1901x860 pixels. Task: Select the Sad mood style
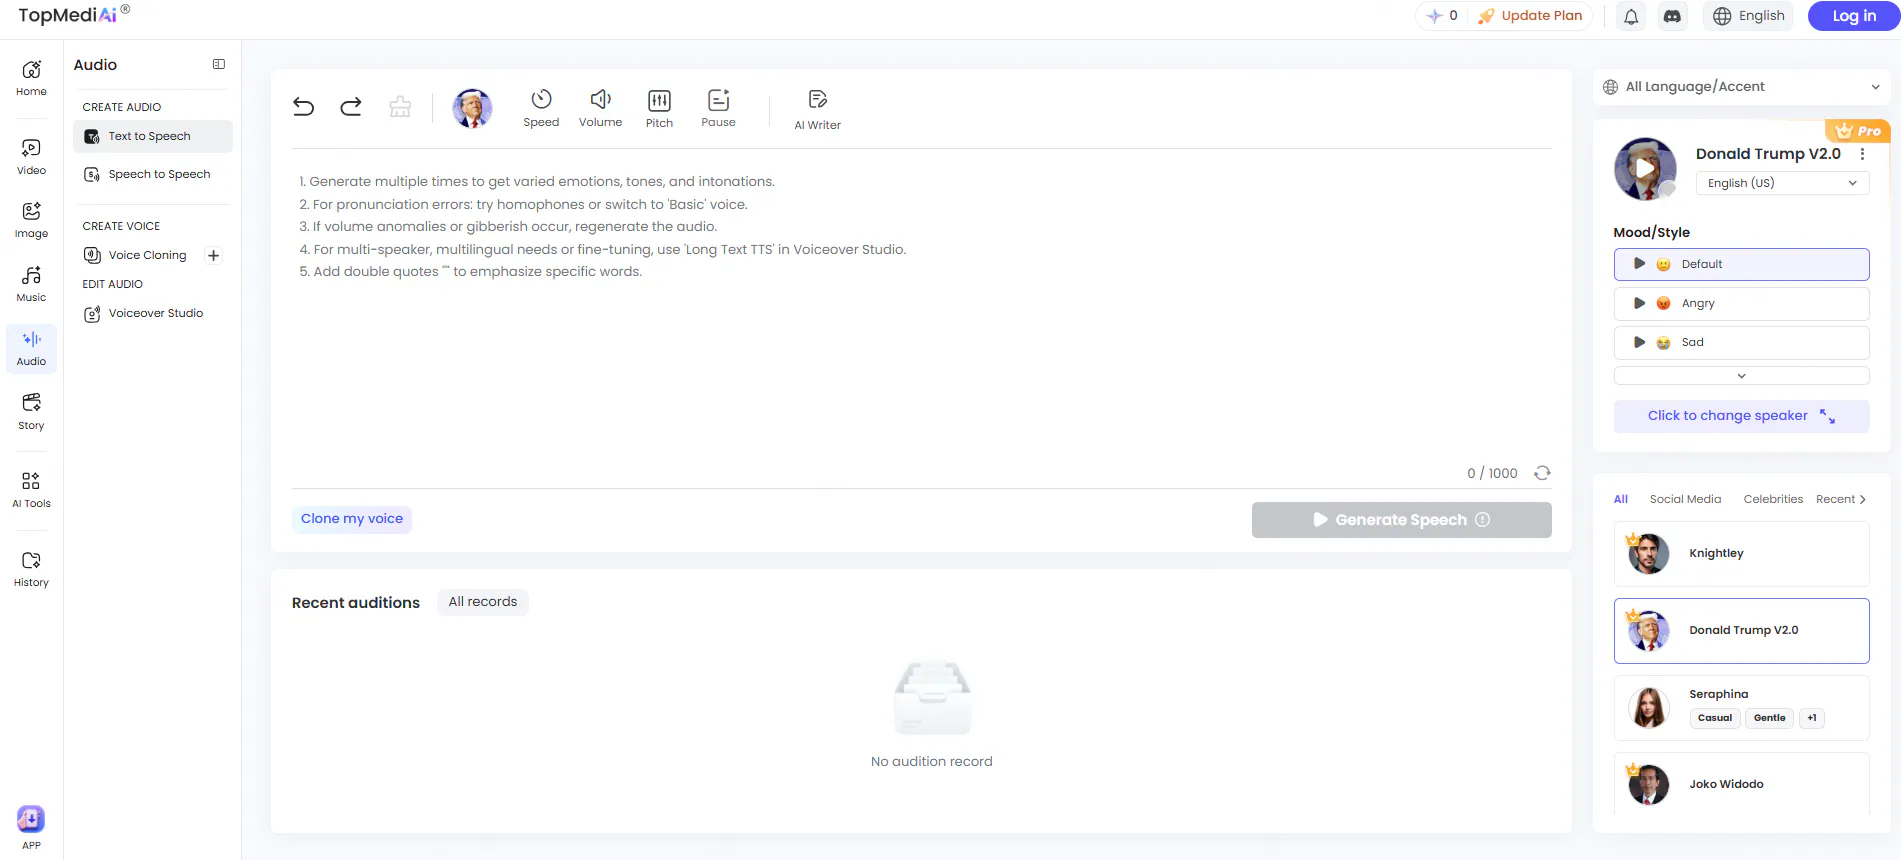pyautogui.click(x=1741, y=342)
